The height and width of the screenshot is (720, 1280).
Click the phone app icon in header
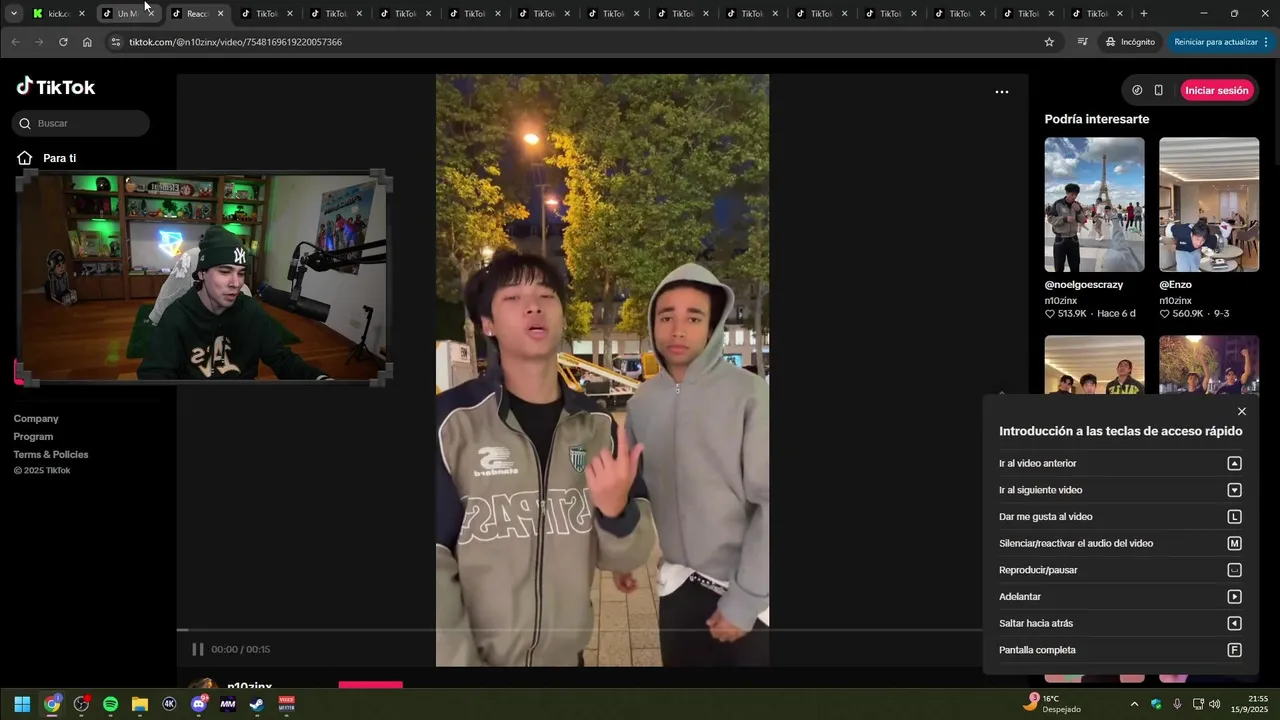[1158, 90]
